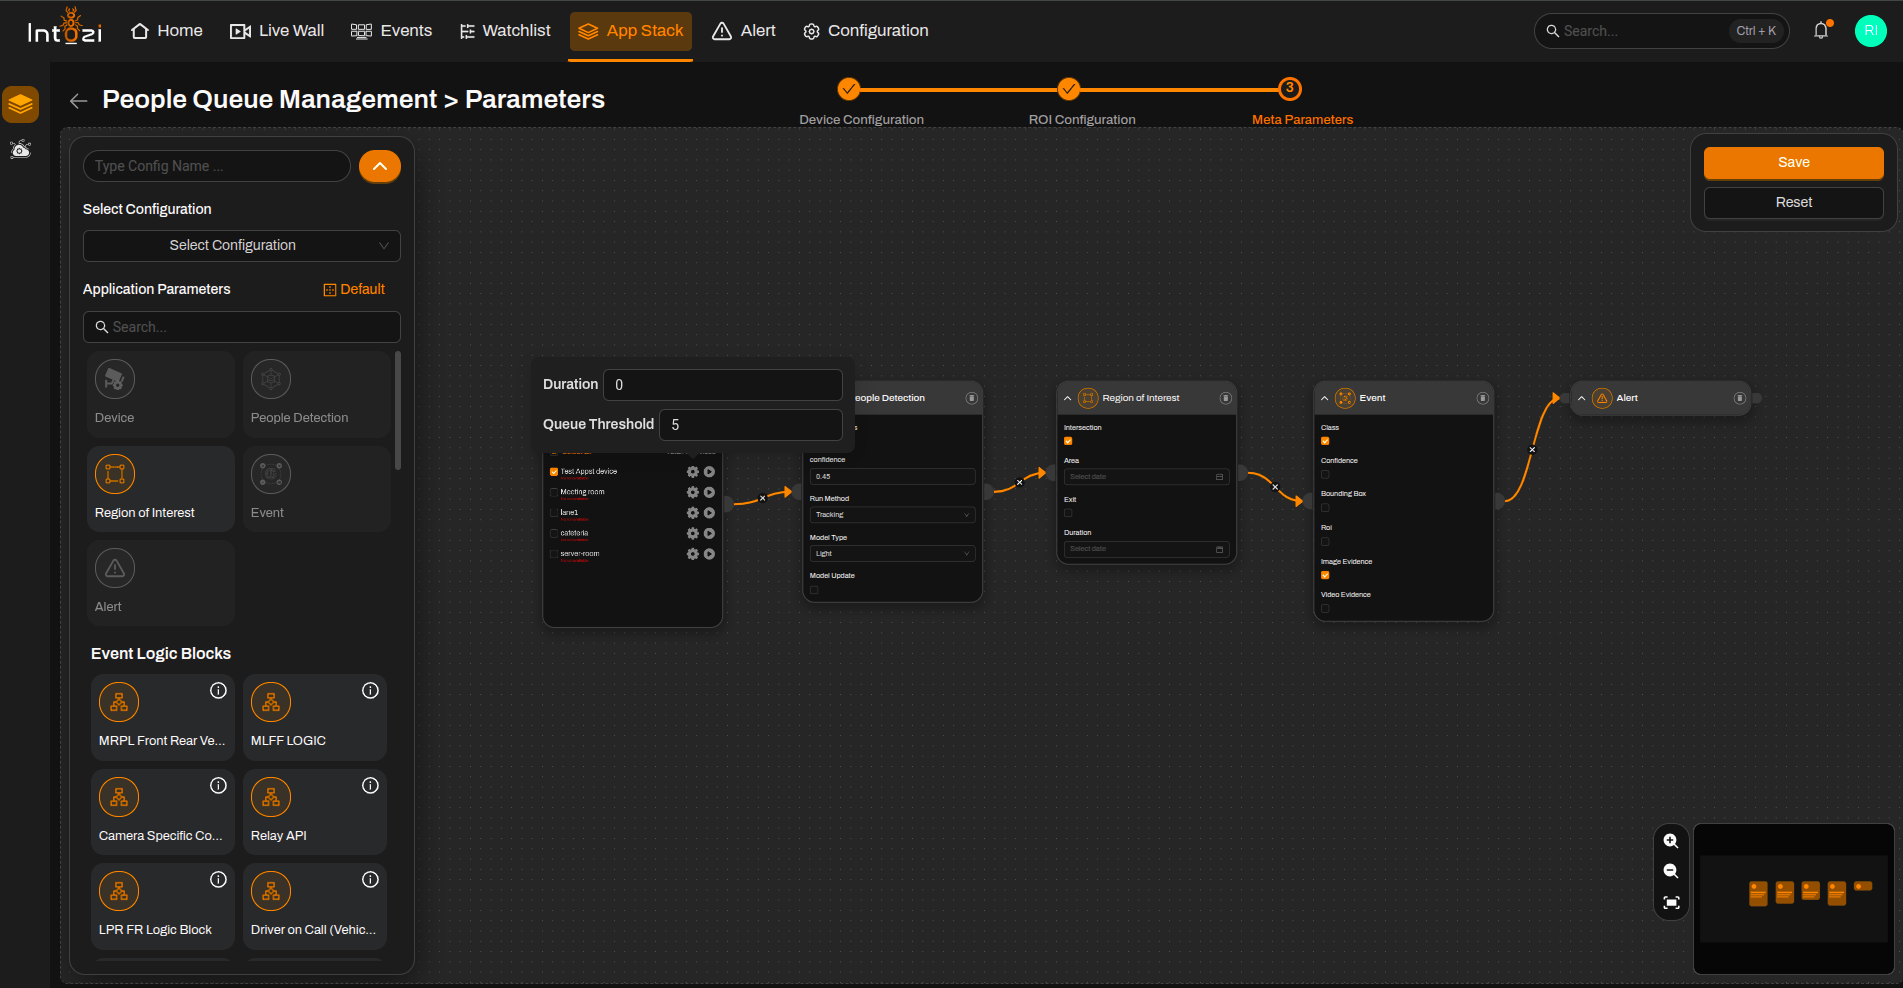Open gear settings for server-room device
The height and width of the screenshot is (988, 1903).
[x=692, y=554]
